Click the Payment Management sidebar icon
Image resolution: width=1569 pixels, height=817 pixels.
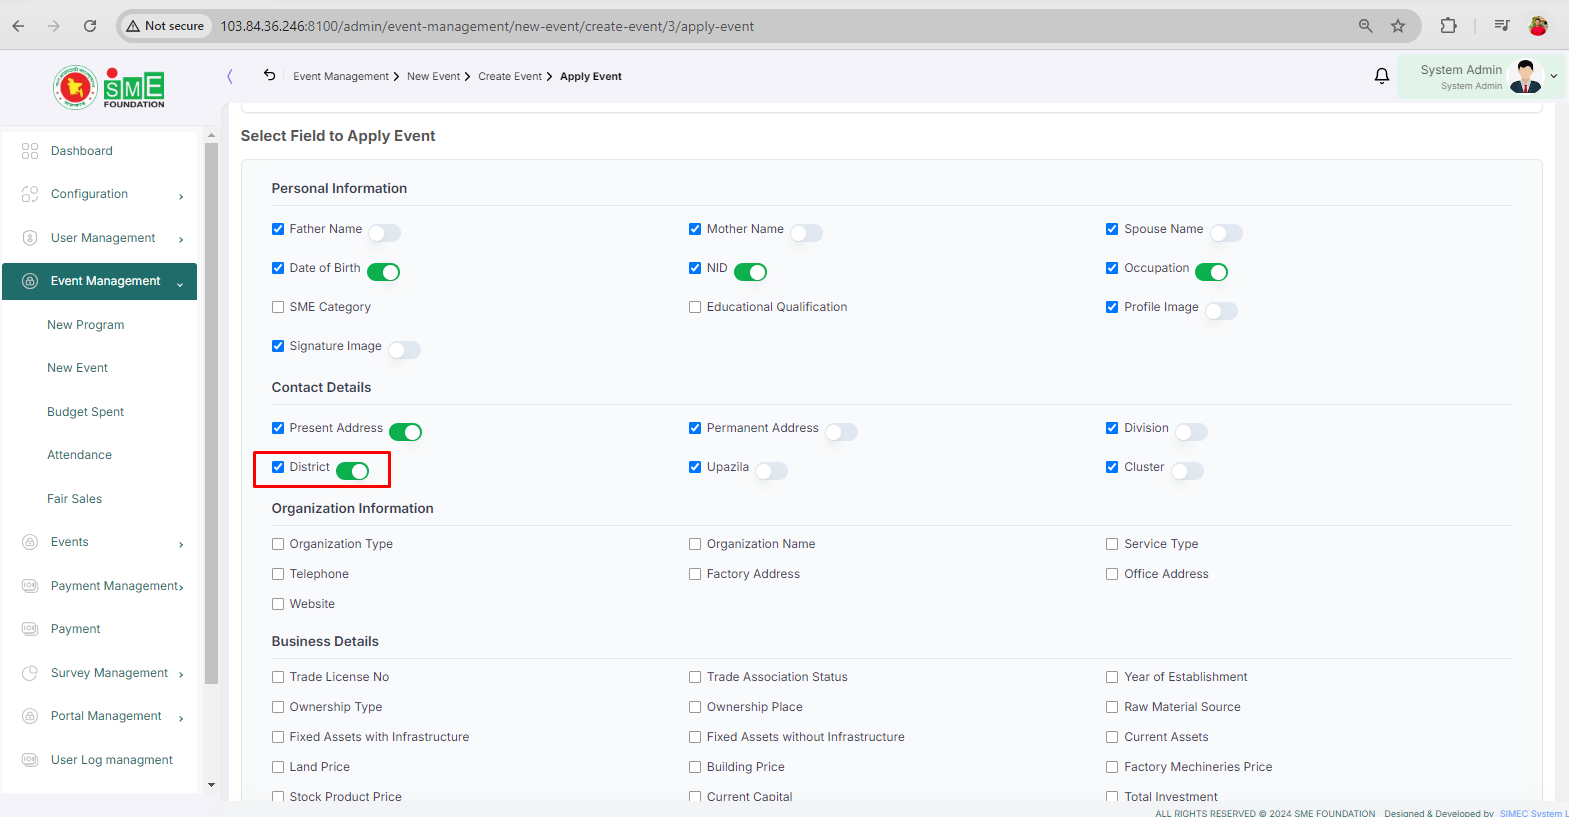pyautogui.click(x=30, y=586)
